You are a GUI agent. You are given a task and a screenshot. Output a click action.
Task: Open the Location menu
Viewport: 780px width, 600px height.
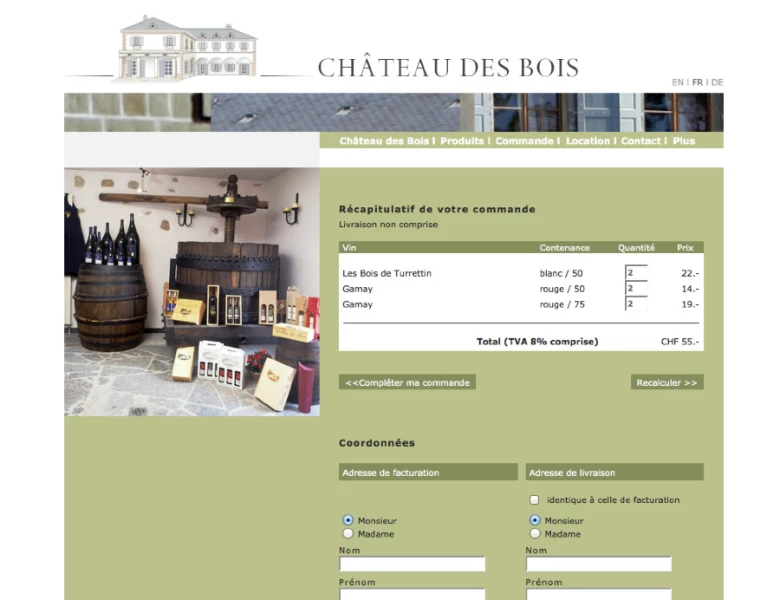587,141
